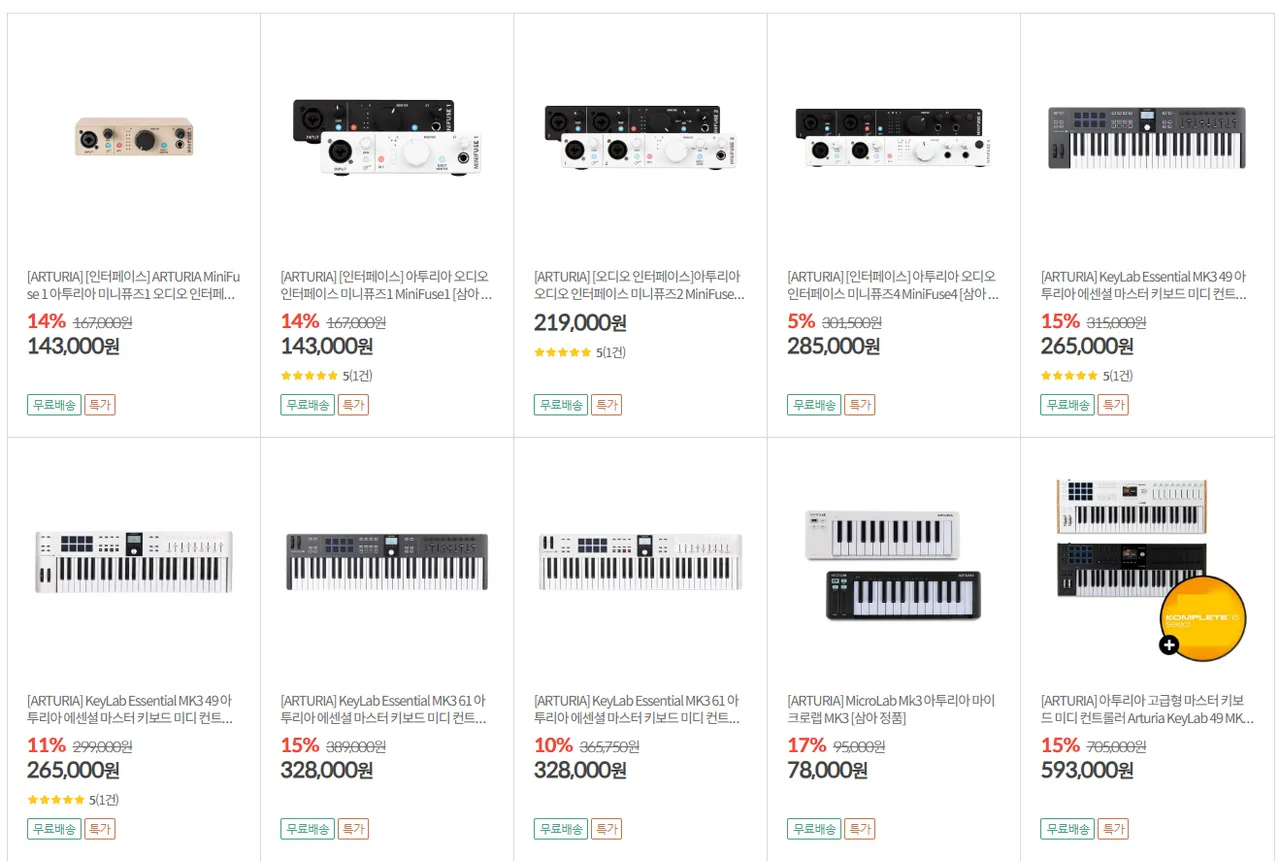
Task: Open the MicroLab Mk3 마이크로랩 title link
Action: (892, 709)
